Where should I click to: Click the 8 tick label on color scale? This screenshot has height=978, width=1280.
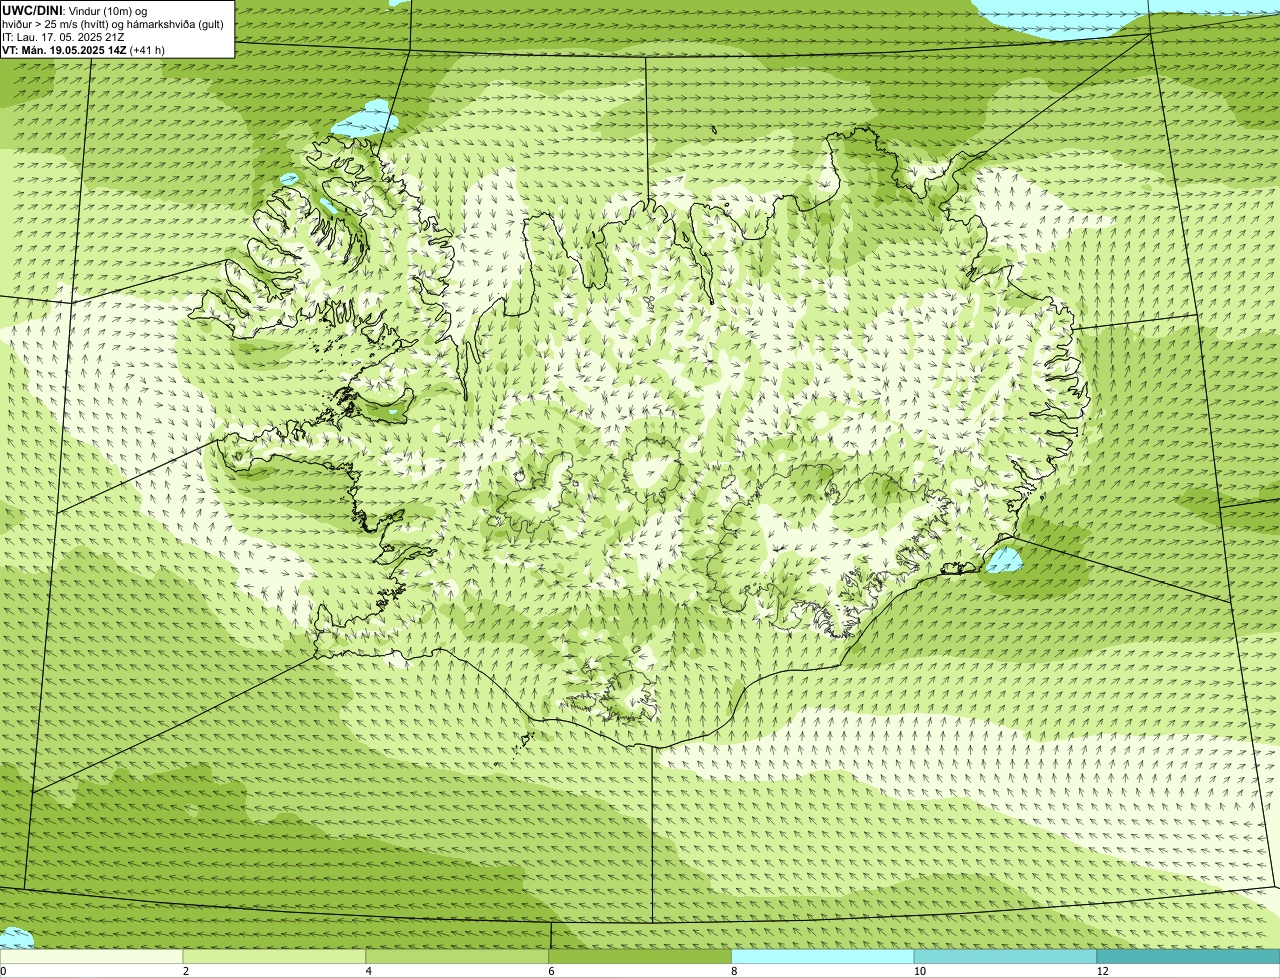(734, 971)
